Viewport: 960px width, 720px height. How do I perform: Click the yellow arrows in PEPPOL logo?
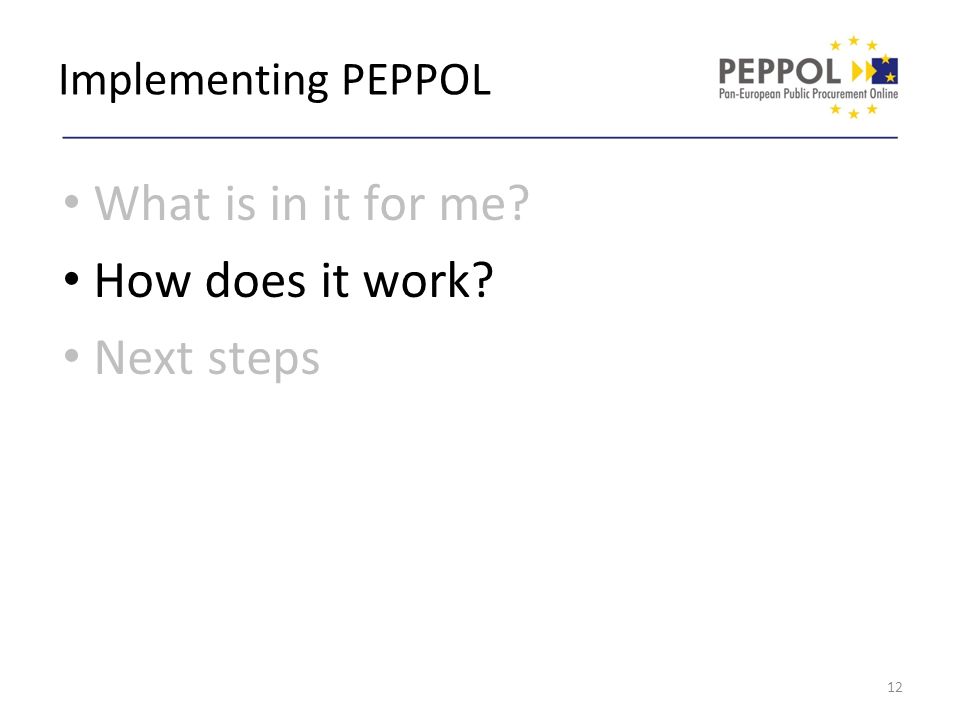pyautogui.click(x=863, y=71)
